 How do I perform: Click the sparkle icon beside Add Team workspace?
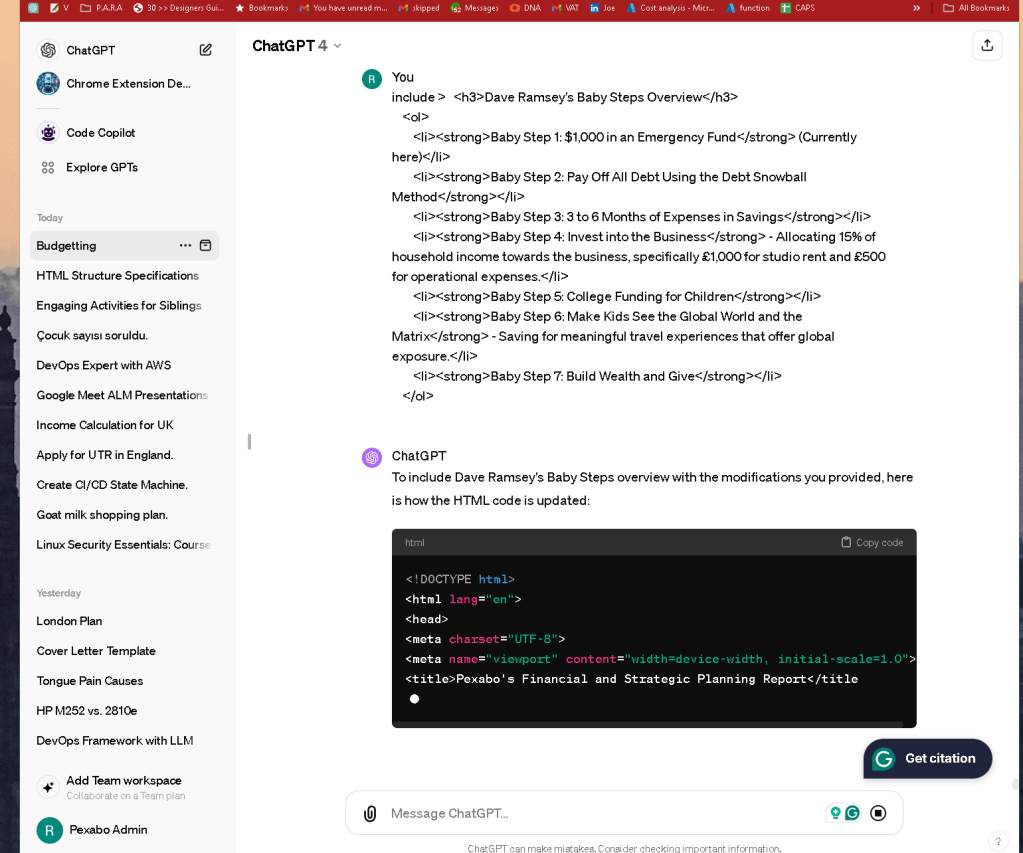pos(48,787)
